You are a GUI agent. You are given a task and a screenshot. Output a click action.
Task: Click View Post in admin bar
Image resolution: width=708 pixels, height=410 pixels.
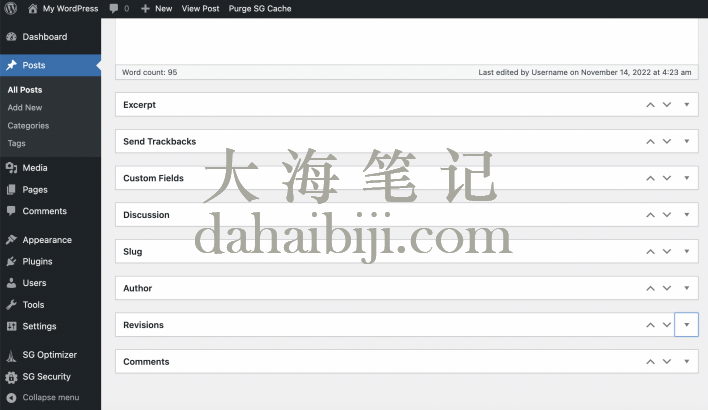click(200, 9)
